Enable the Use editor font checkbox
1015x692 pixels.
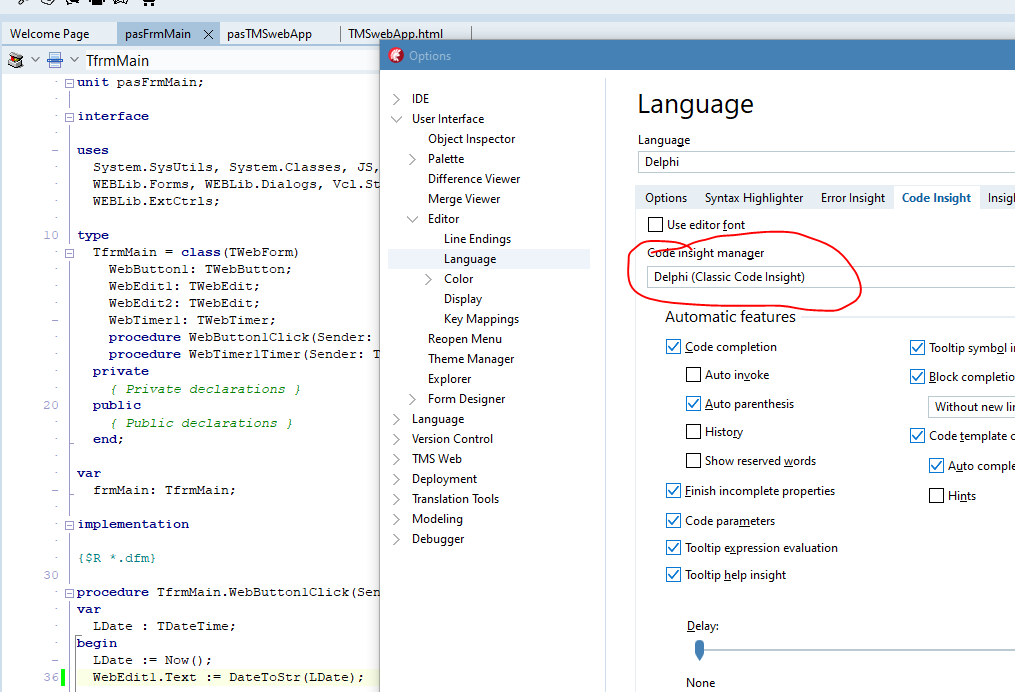click(x=655, y=225)
